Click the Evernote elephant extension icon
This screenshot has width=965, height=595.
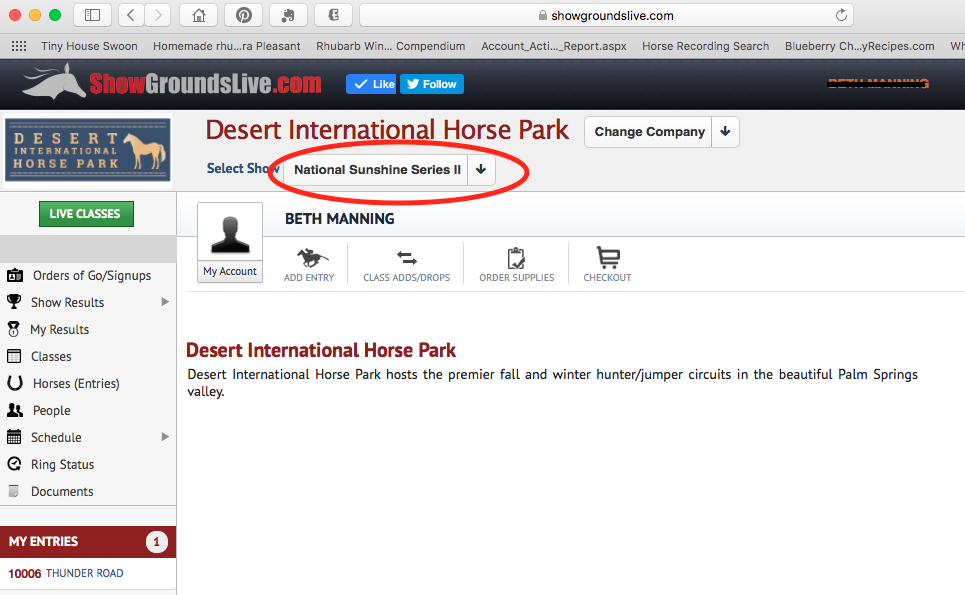[x=289, y=15]
